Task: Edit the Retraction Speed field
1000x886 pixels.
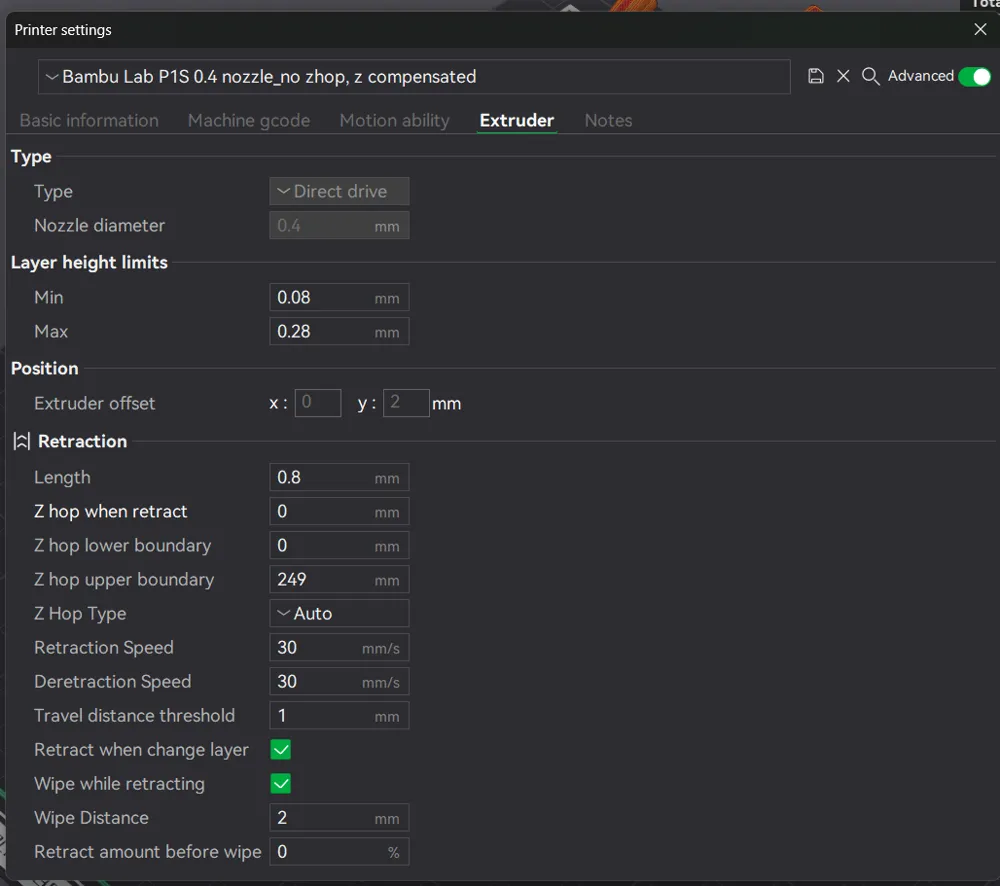Action: click(x=339, y=648)
